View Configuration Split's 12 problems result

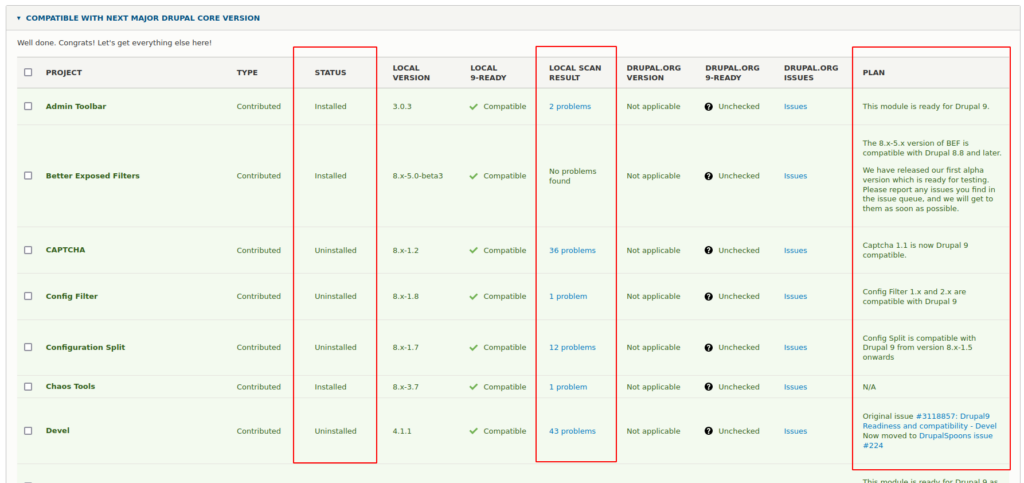pos(572,347)
